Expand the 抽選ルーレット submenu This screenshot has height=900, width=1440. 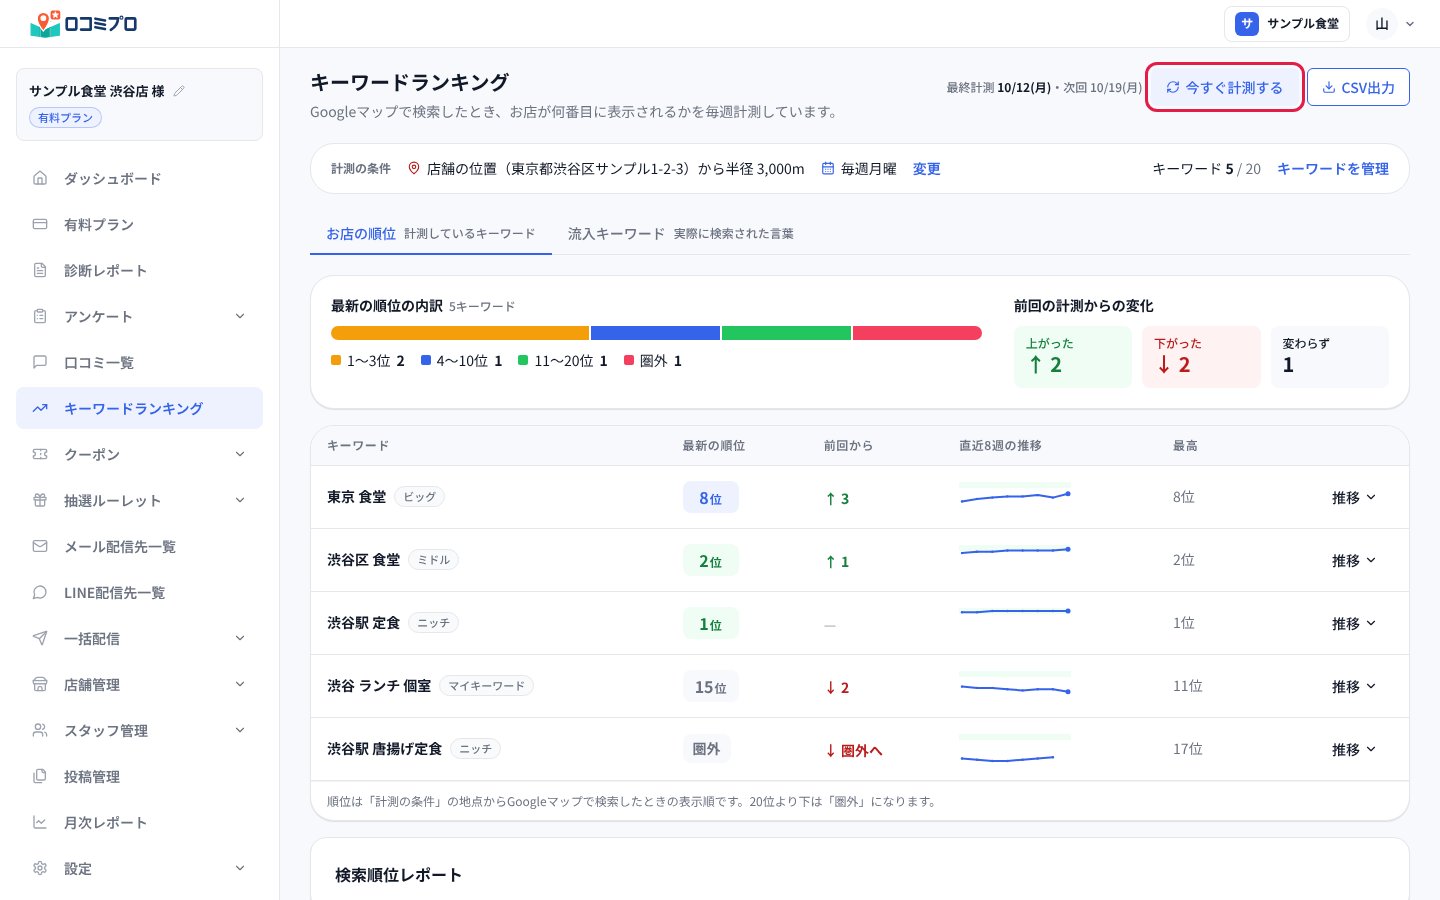[x=240, y=500]
